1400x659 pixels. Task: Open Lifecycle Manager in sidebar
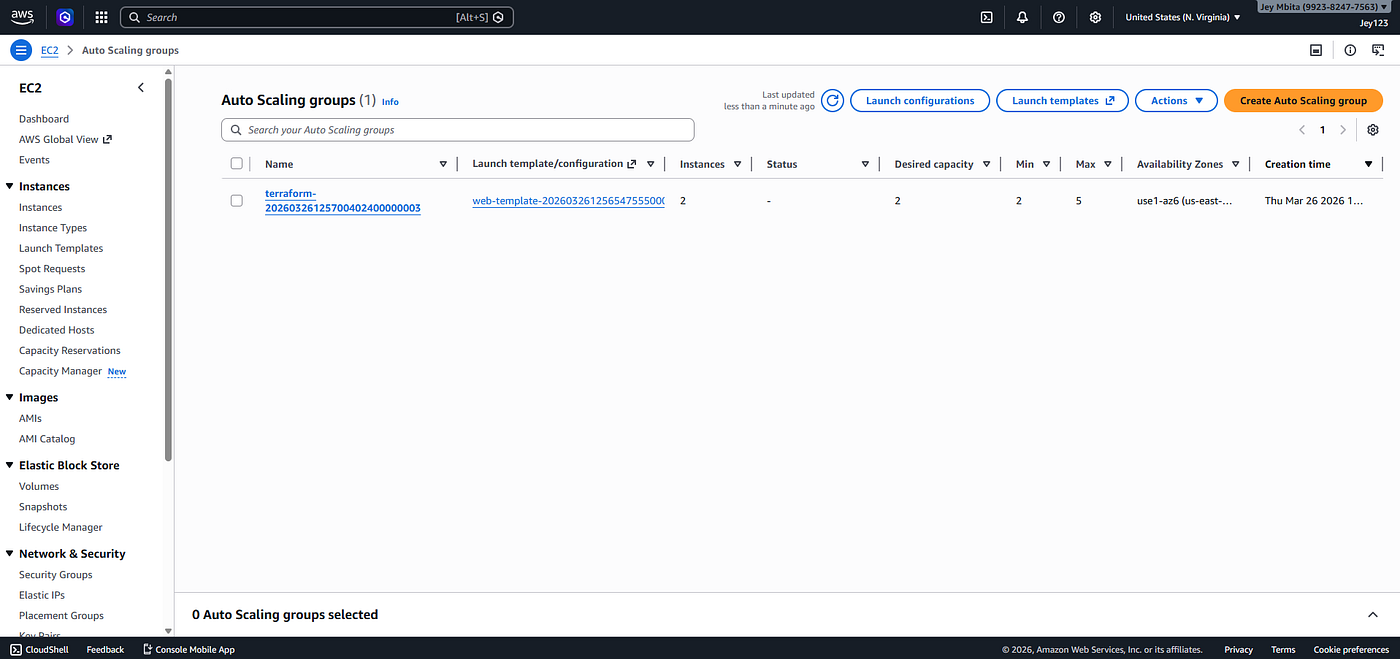tap(61, 527)
